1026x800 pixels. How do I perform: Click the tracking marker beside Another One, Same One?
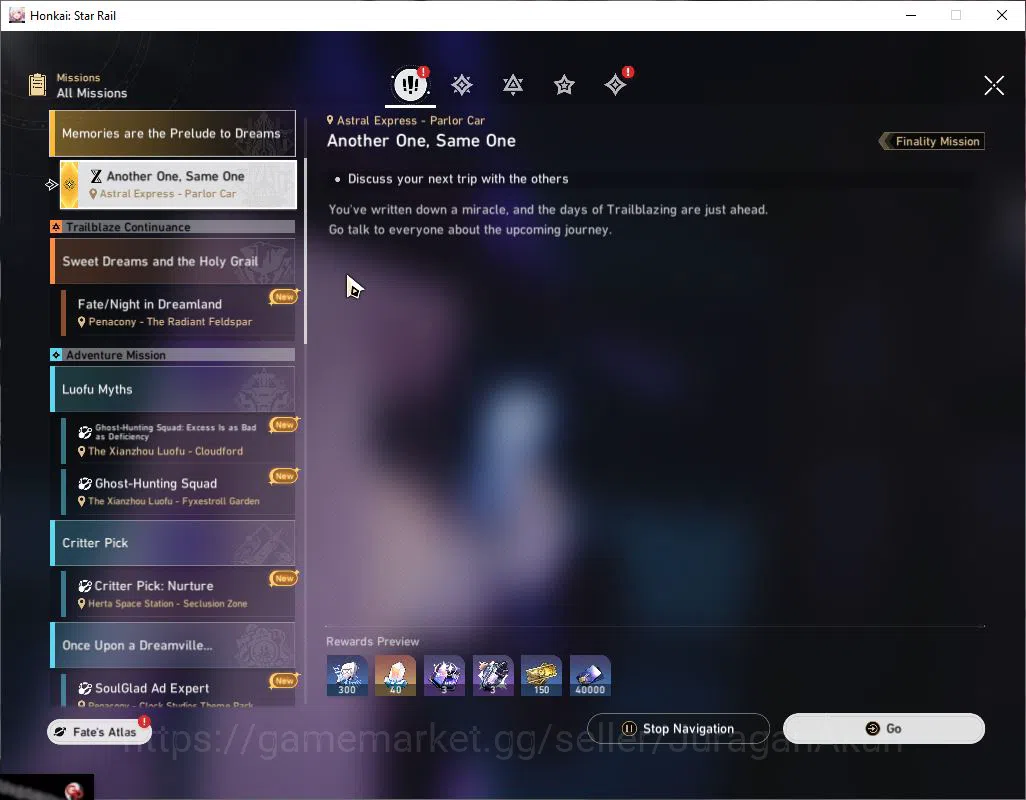pyautogui.click(x=52, y=185)
